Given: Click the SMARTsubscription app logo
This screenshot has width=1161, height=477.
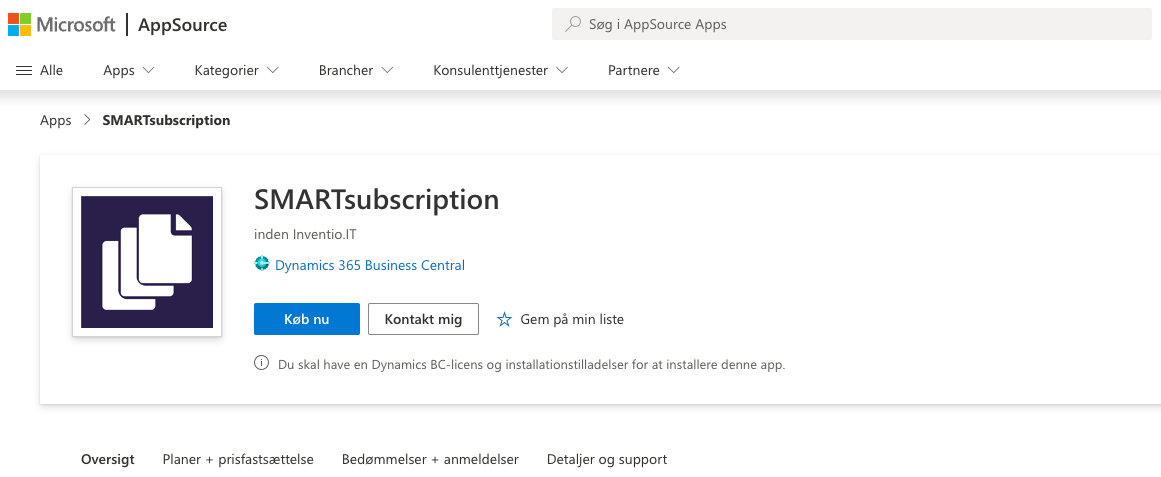Looking at the screenshot, I should point(147,262).
